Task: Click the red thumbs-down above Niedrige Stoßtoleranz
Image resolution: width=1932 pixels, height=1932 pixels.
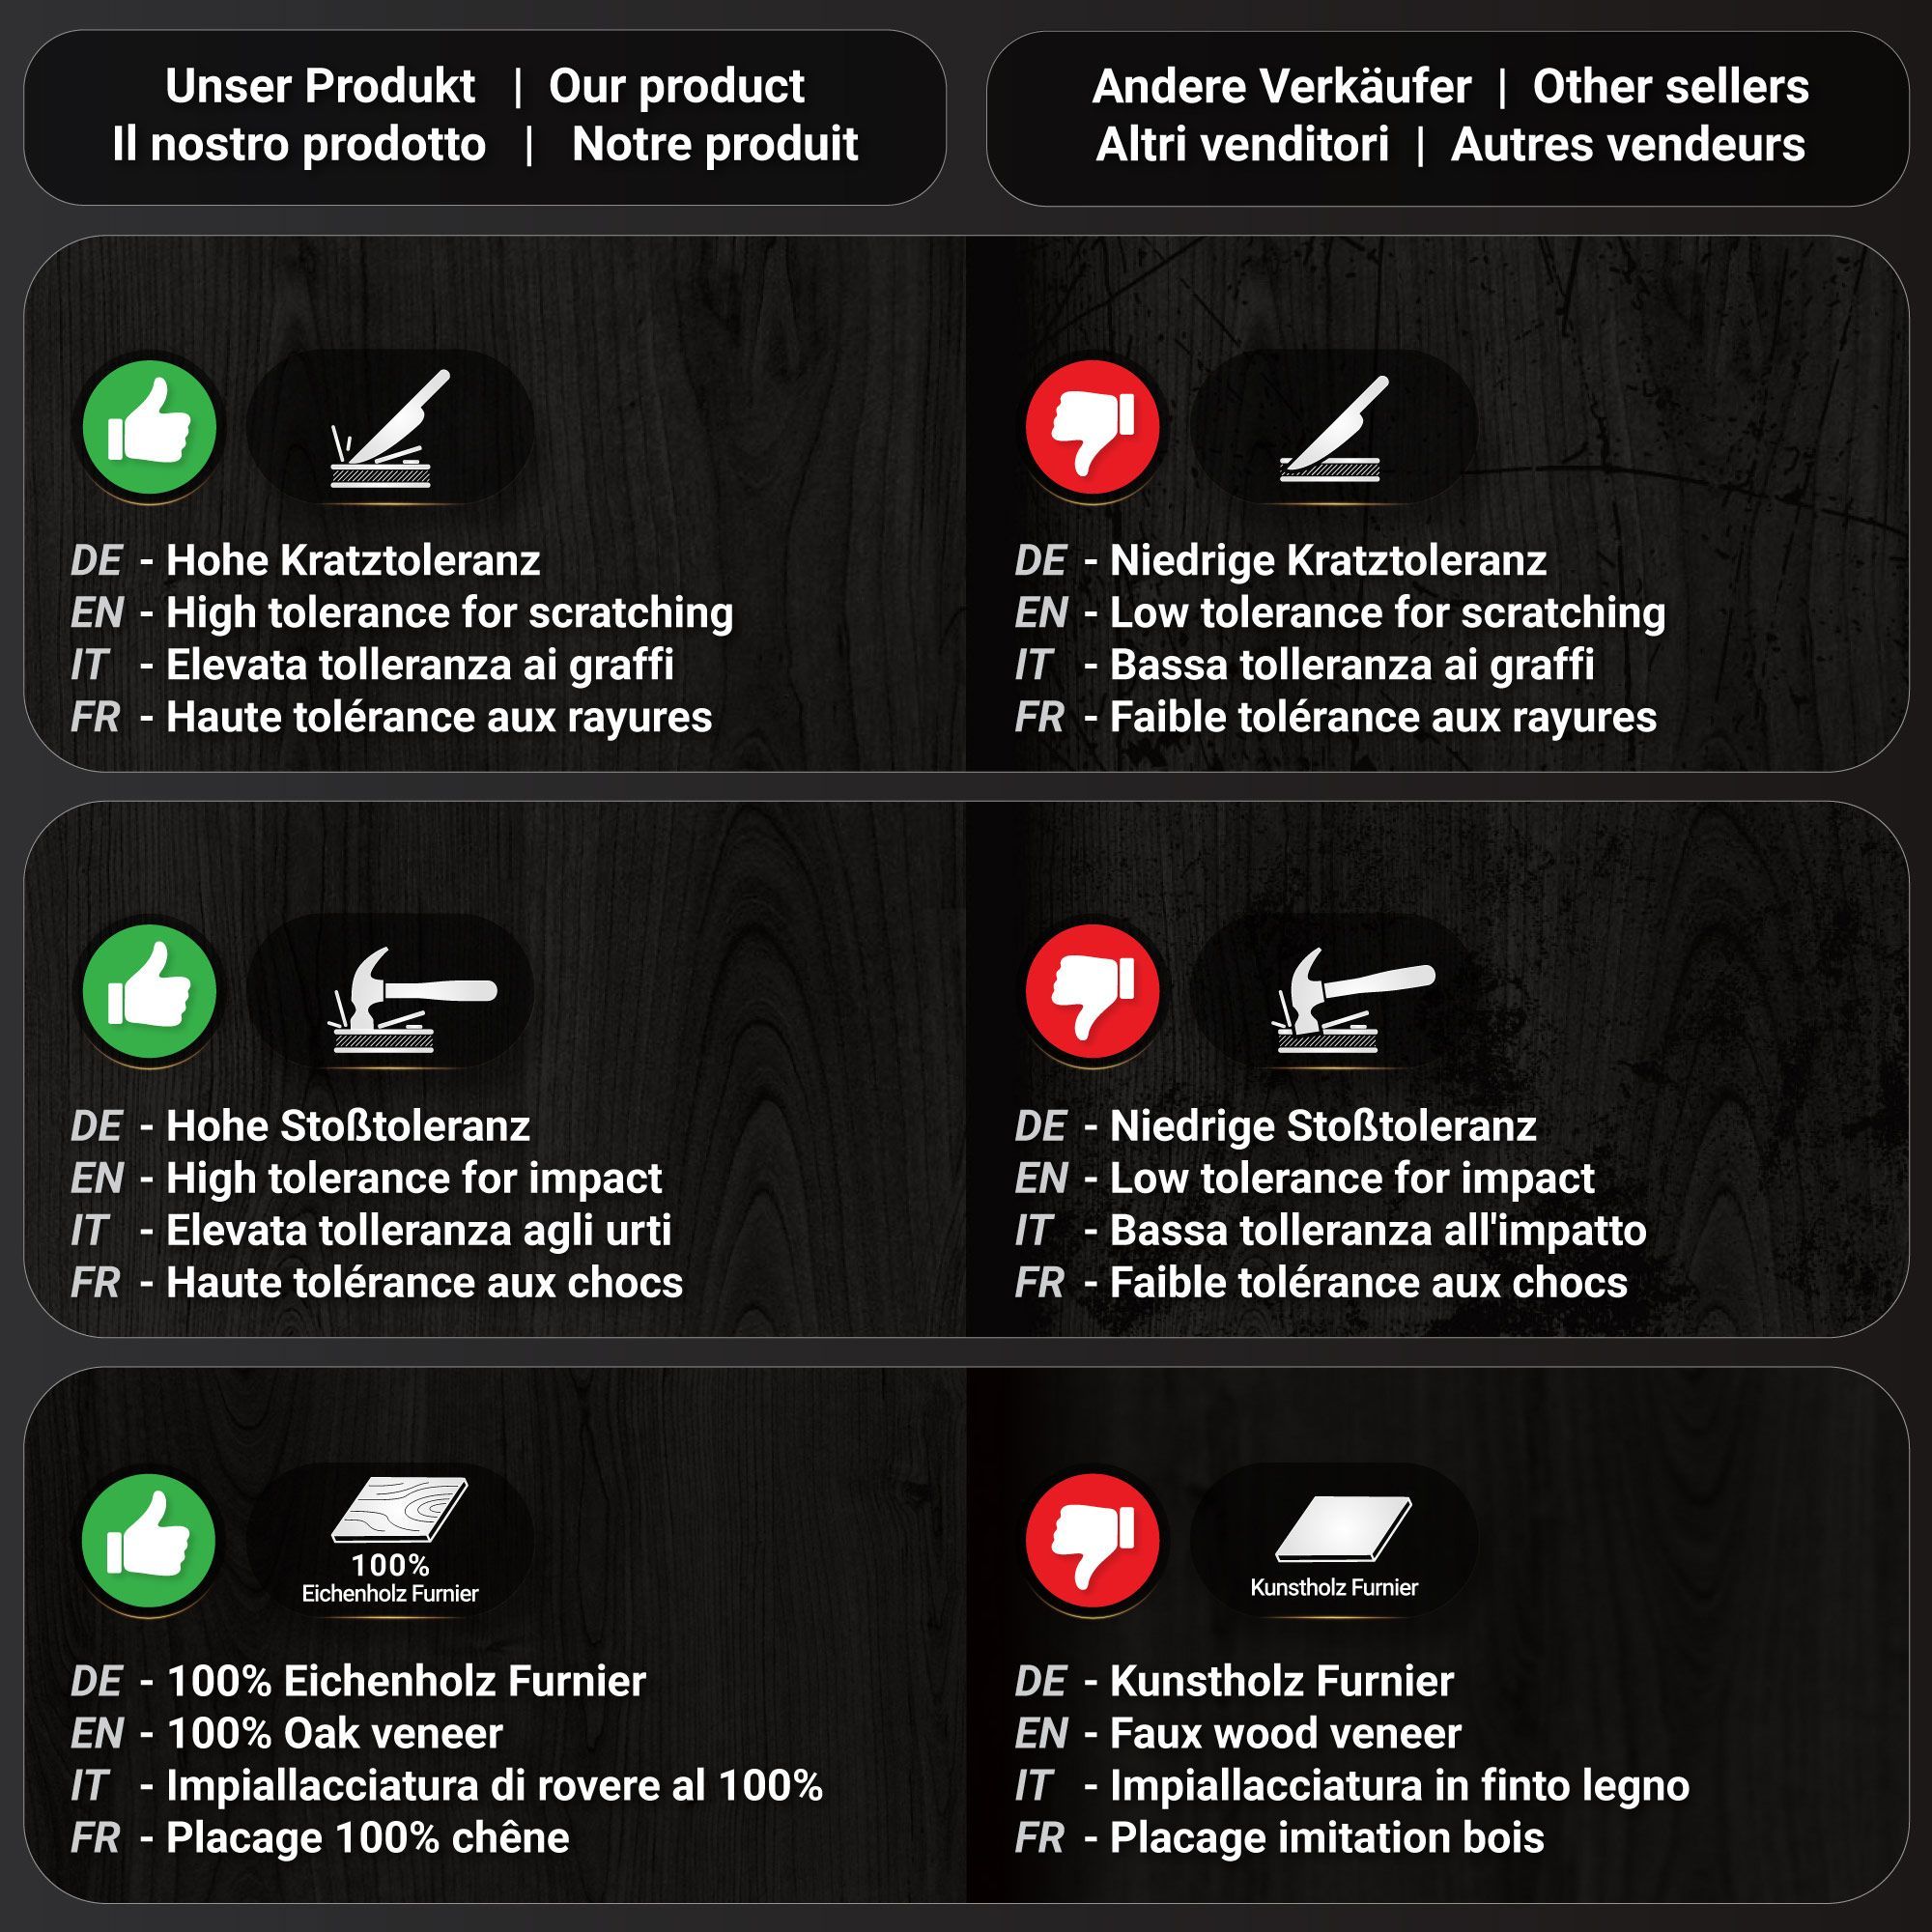Action: [1093, 992]
